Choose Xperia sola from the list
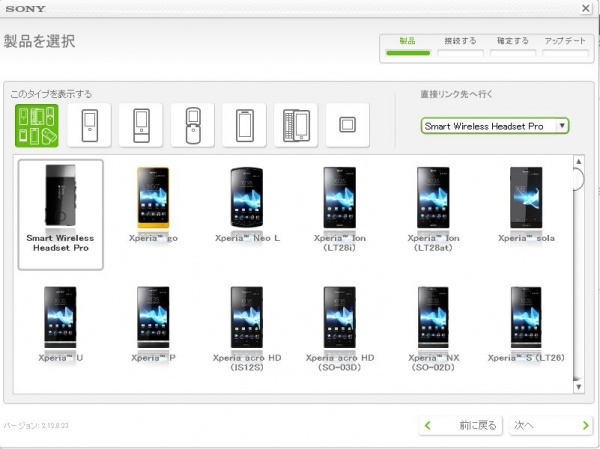 [526, 200]
